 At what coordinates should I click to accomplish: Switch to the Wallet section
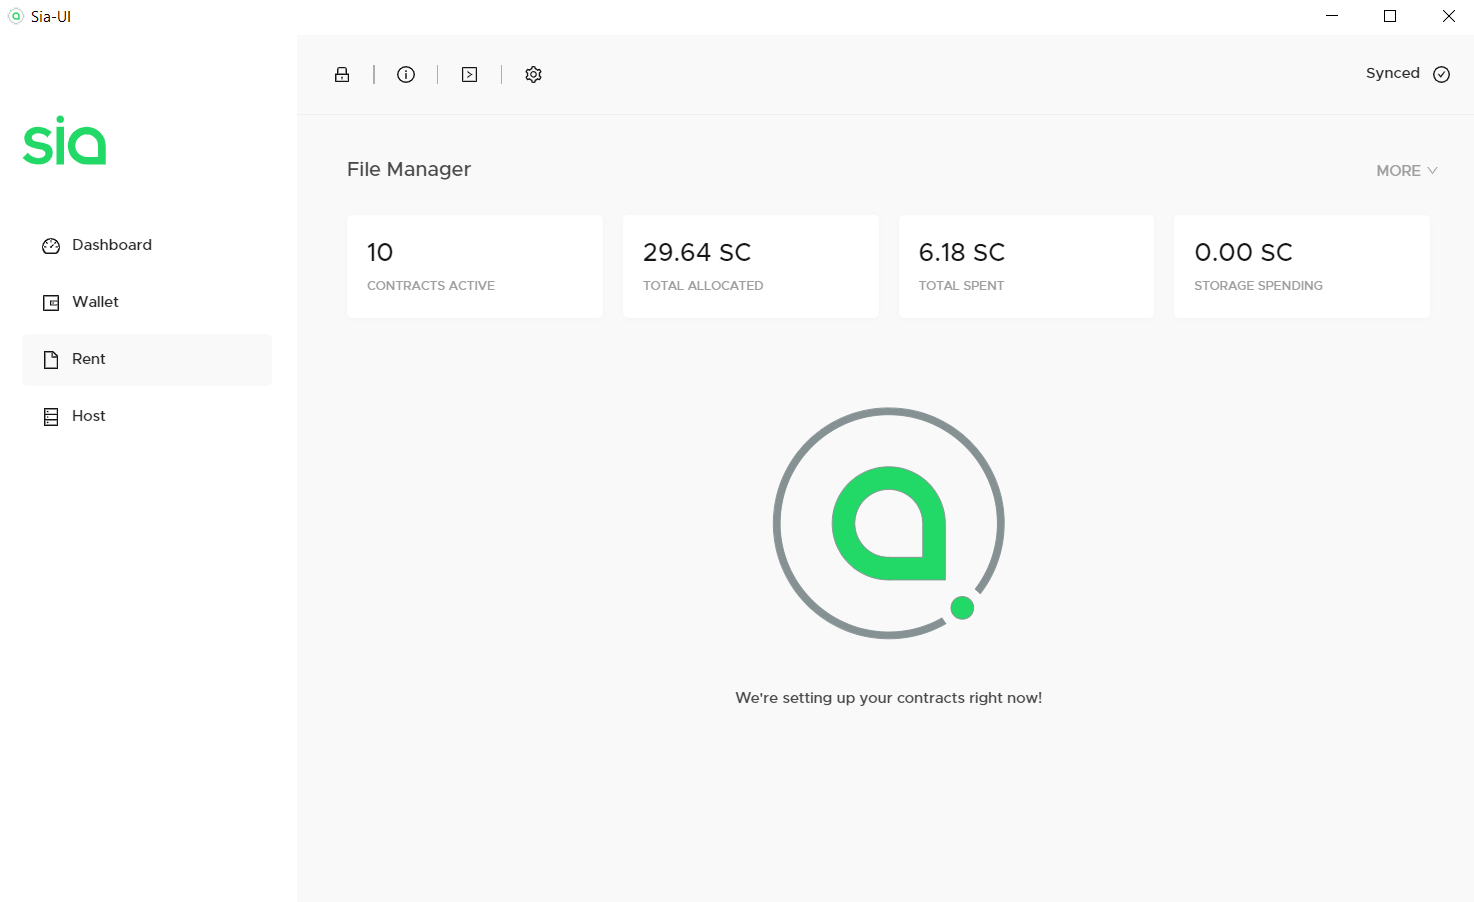click(x=147, y=303)
